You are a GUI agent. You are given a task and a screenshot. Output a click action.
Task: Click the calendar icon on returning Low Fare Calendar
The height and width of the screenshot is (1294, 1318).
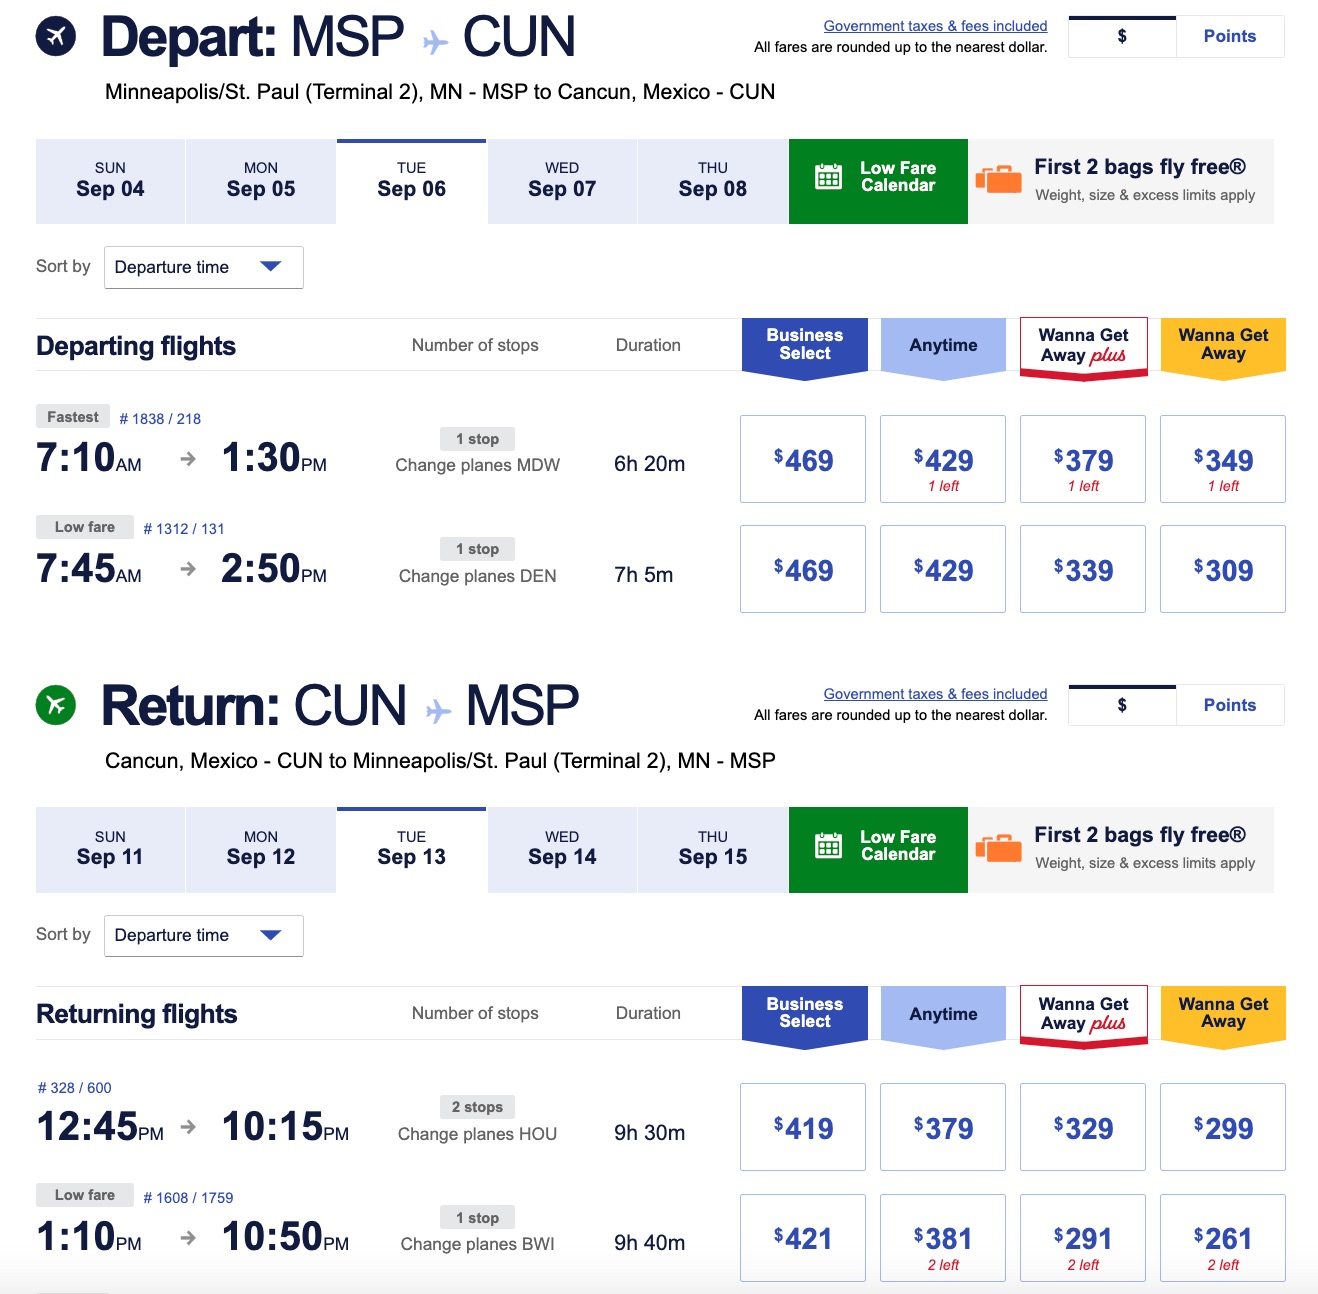tap(828, 849)
